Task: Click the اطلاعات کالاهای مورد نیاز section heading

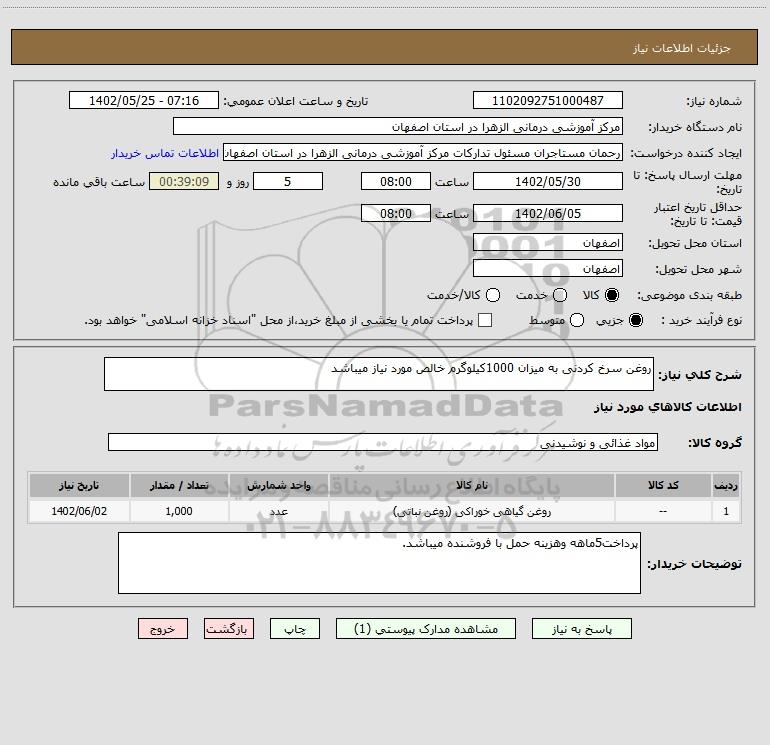Action: point(668,407)
